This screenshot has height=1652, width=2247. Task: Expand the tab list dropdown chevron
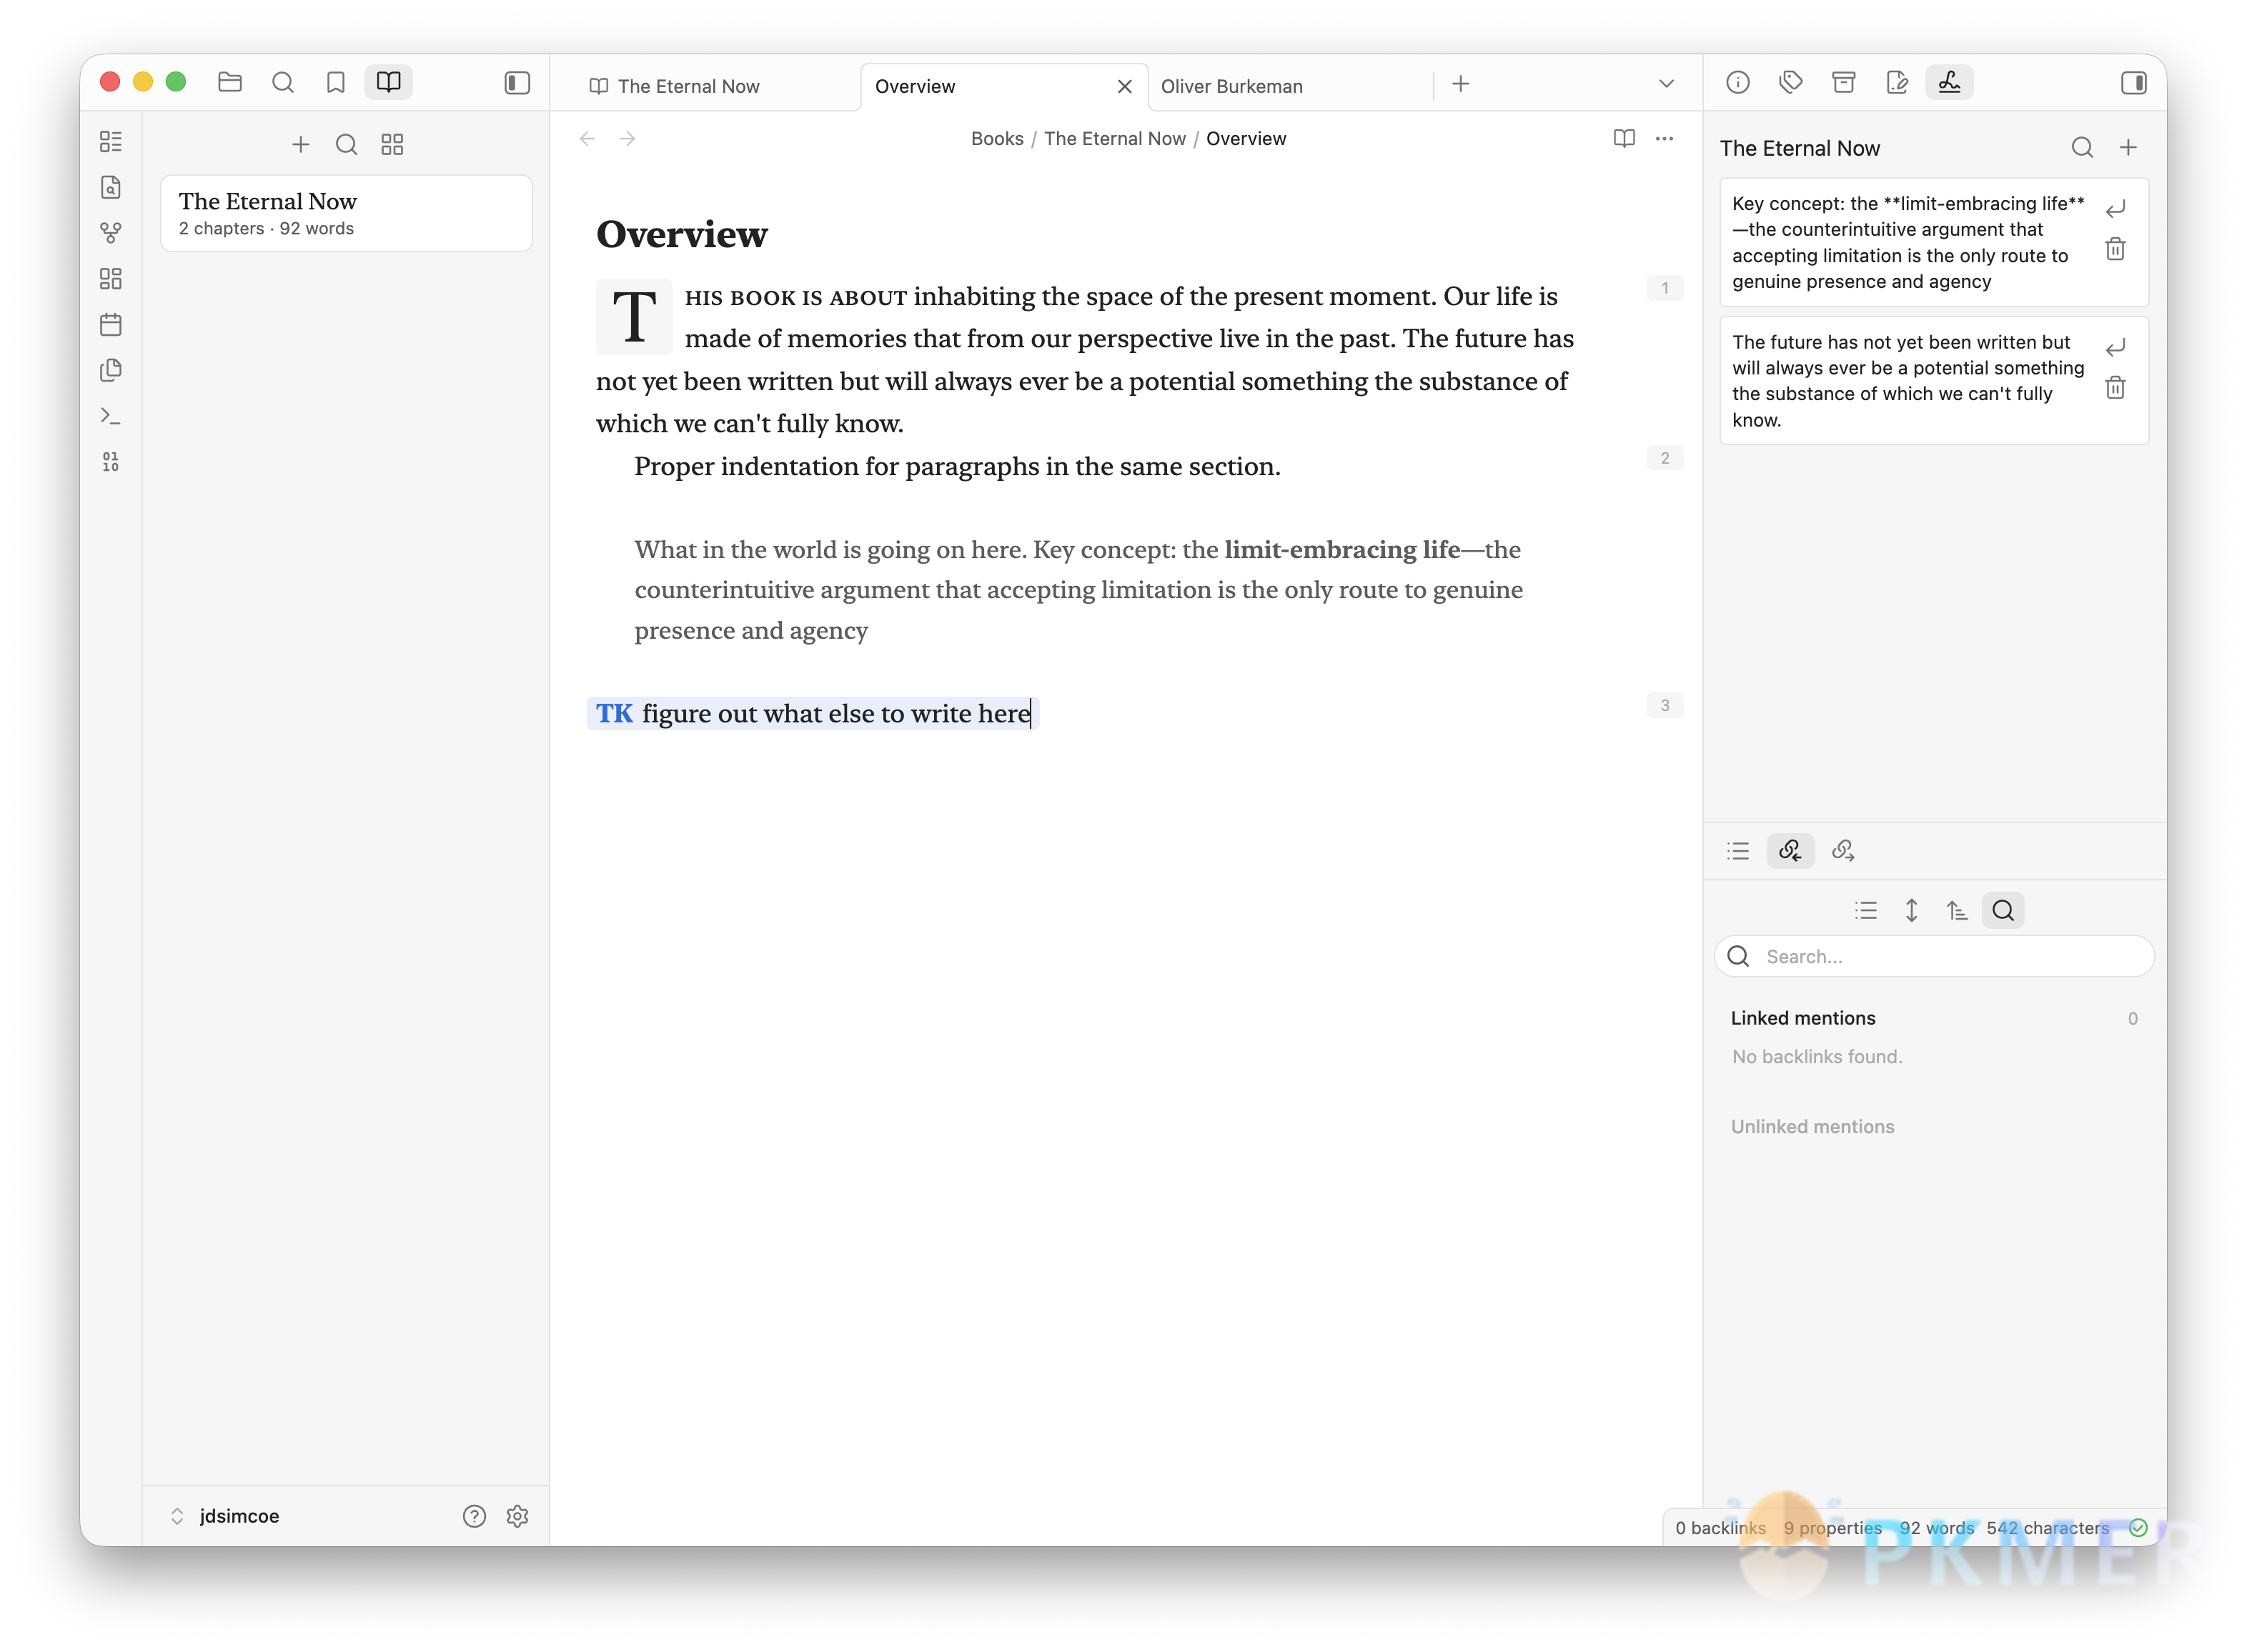point(1666,84)
